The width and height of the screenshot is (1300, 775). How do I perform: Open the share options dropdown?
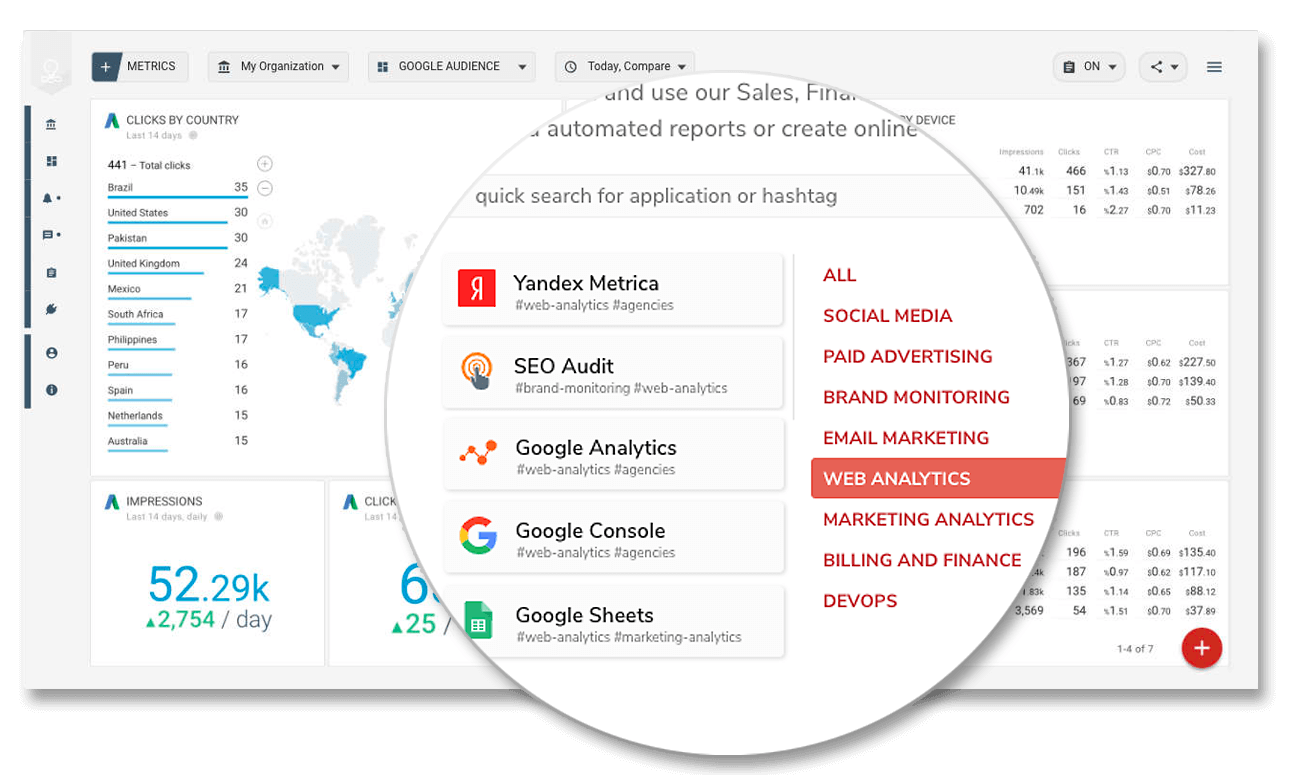[1163, 67]
